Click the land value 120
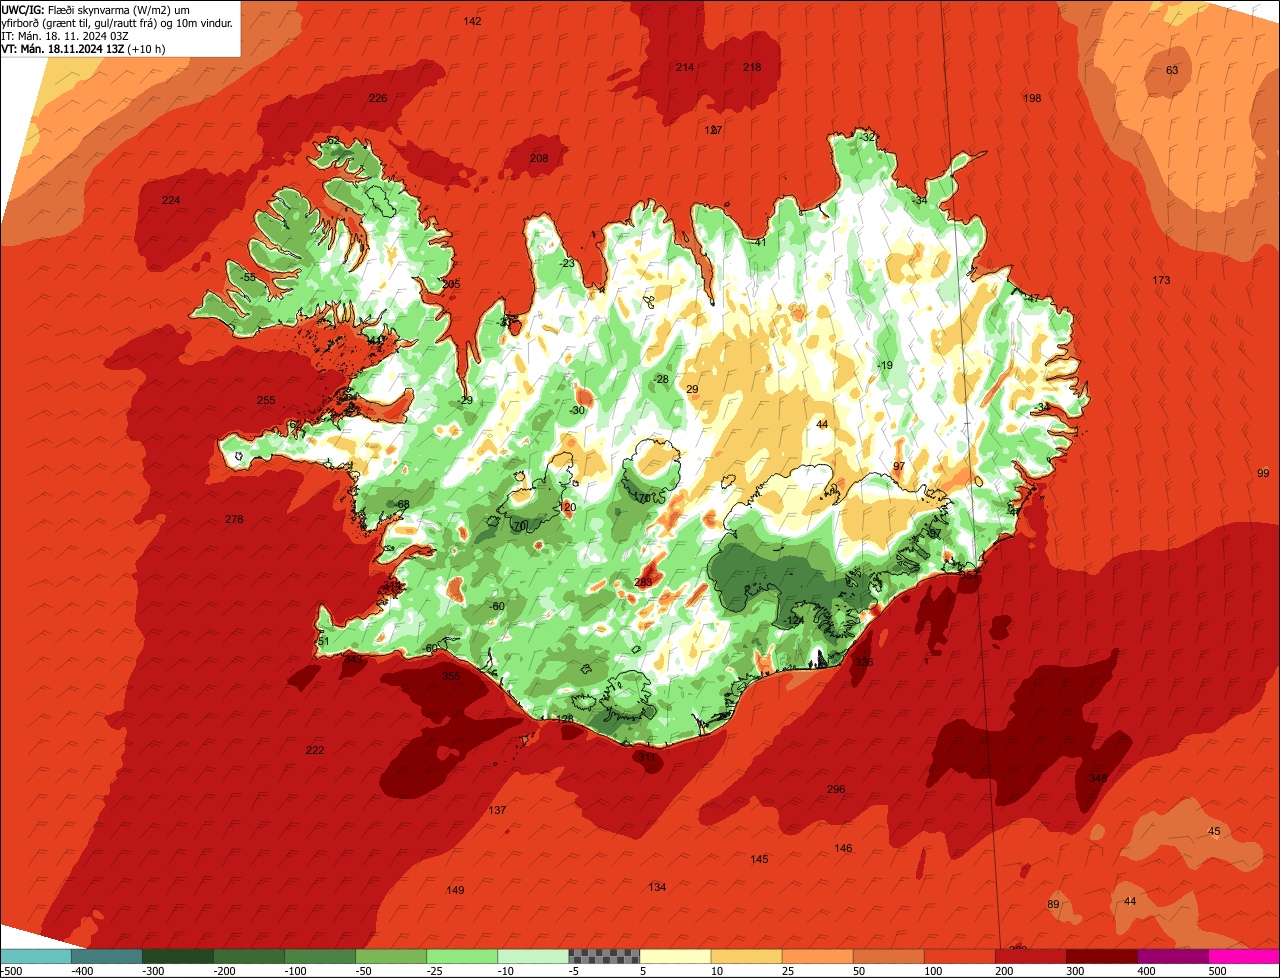Viewport: 1280px width, 978px height. coord(568,507)
